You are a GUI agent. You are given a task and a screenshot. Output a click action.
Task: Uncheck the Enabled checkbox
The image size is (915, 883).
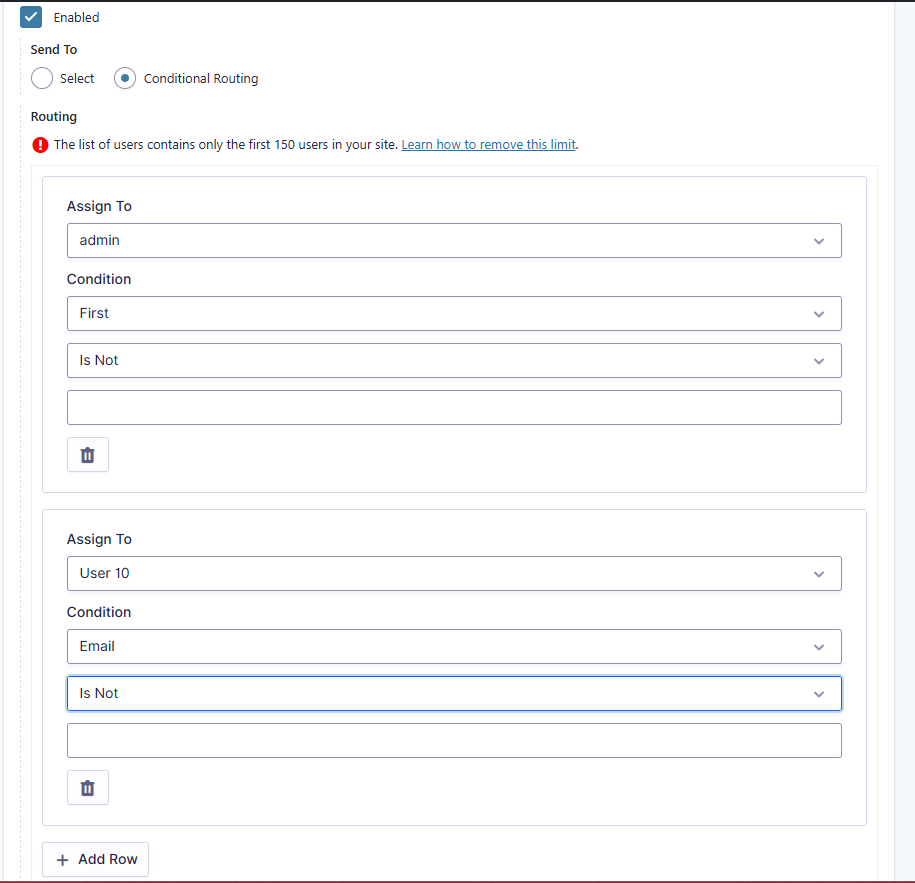[31, 17]
